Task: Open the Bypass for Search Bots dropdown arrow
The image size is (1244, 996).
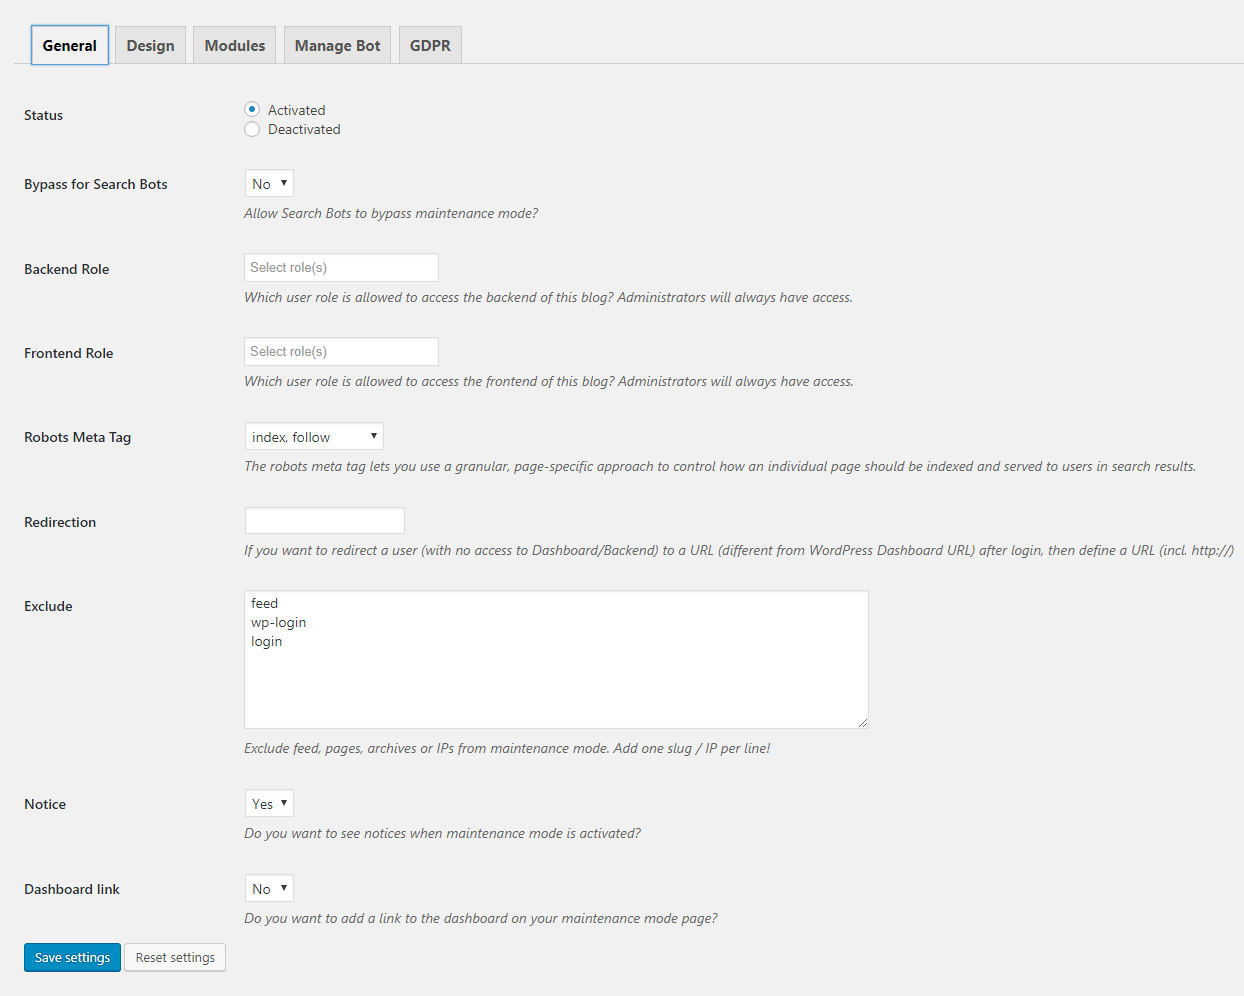Action: (x=285, y=183)
